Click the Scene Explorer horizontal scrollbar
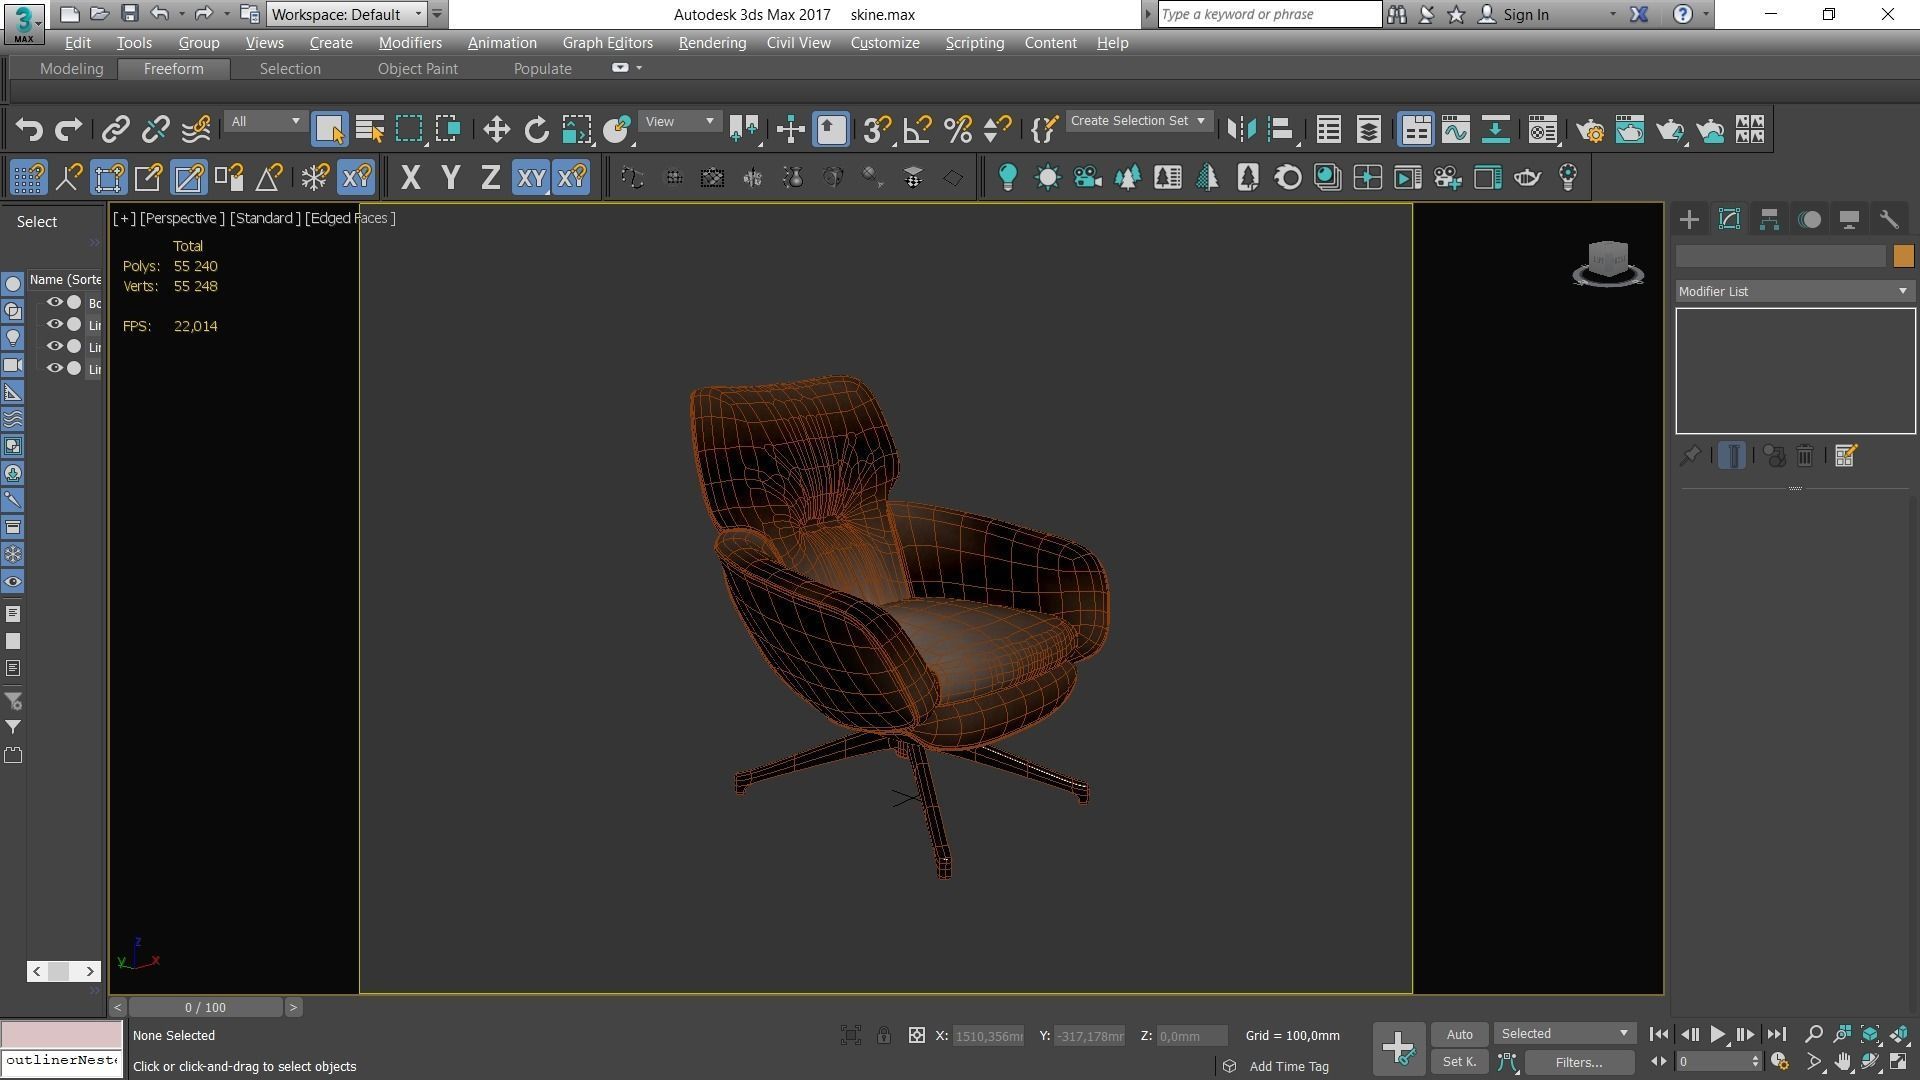Viewport: 1920px width, 1080px height. [x=64, y=971]
